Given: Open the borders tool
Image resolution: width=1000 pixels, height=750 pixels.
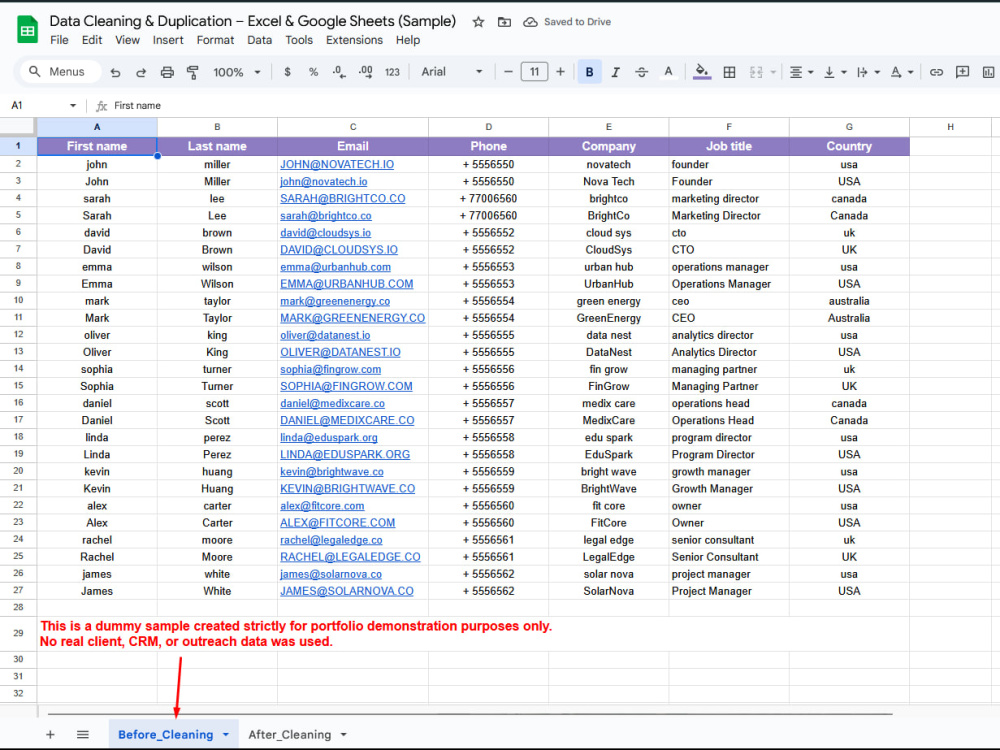Looking at the screenshot, I should point(729,72).
